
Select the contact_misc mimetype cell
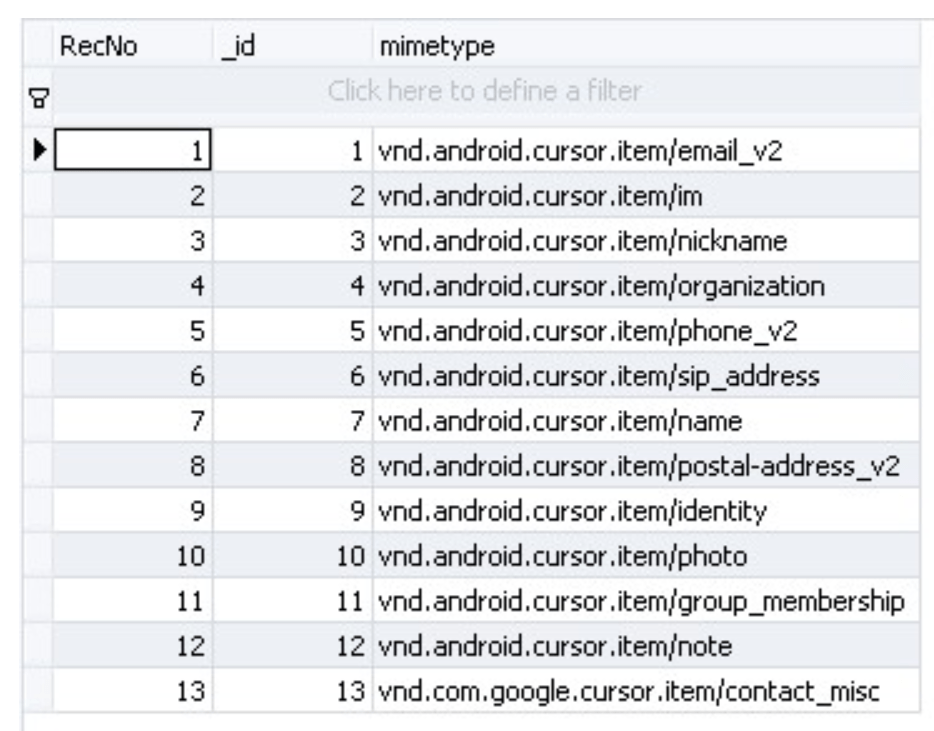pos(647,690)
